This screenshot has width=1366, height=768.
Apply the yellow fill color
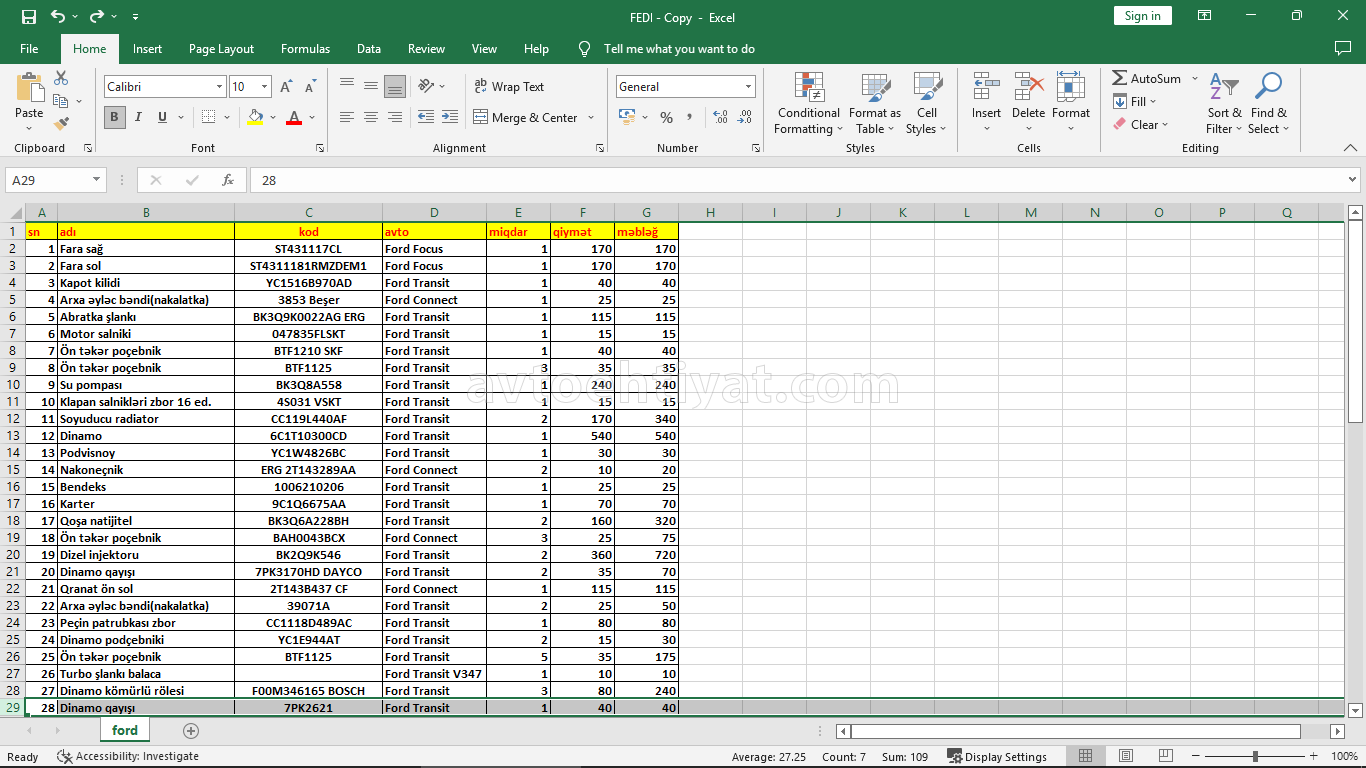(256, 117)
